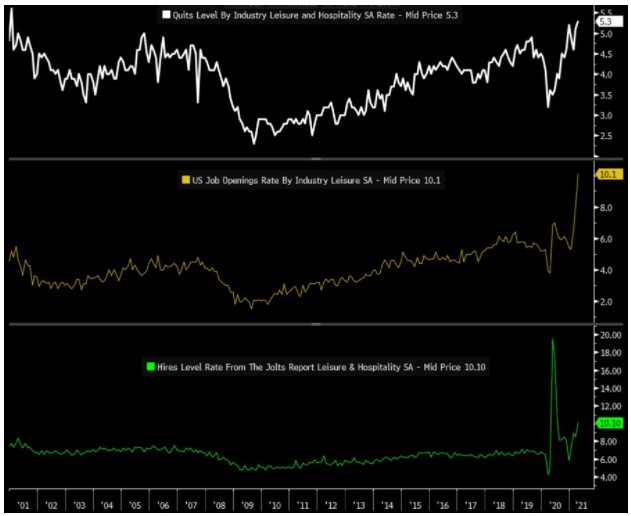Click the '14 year label on the time axis
The image size is (631, 516).
[x=387, y=505]
